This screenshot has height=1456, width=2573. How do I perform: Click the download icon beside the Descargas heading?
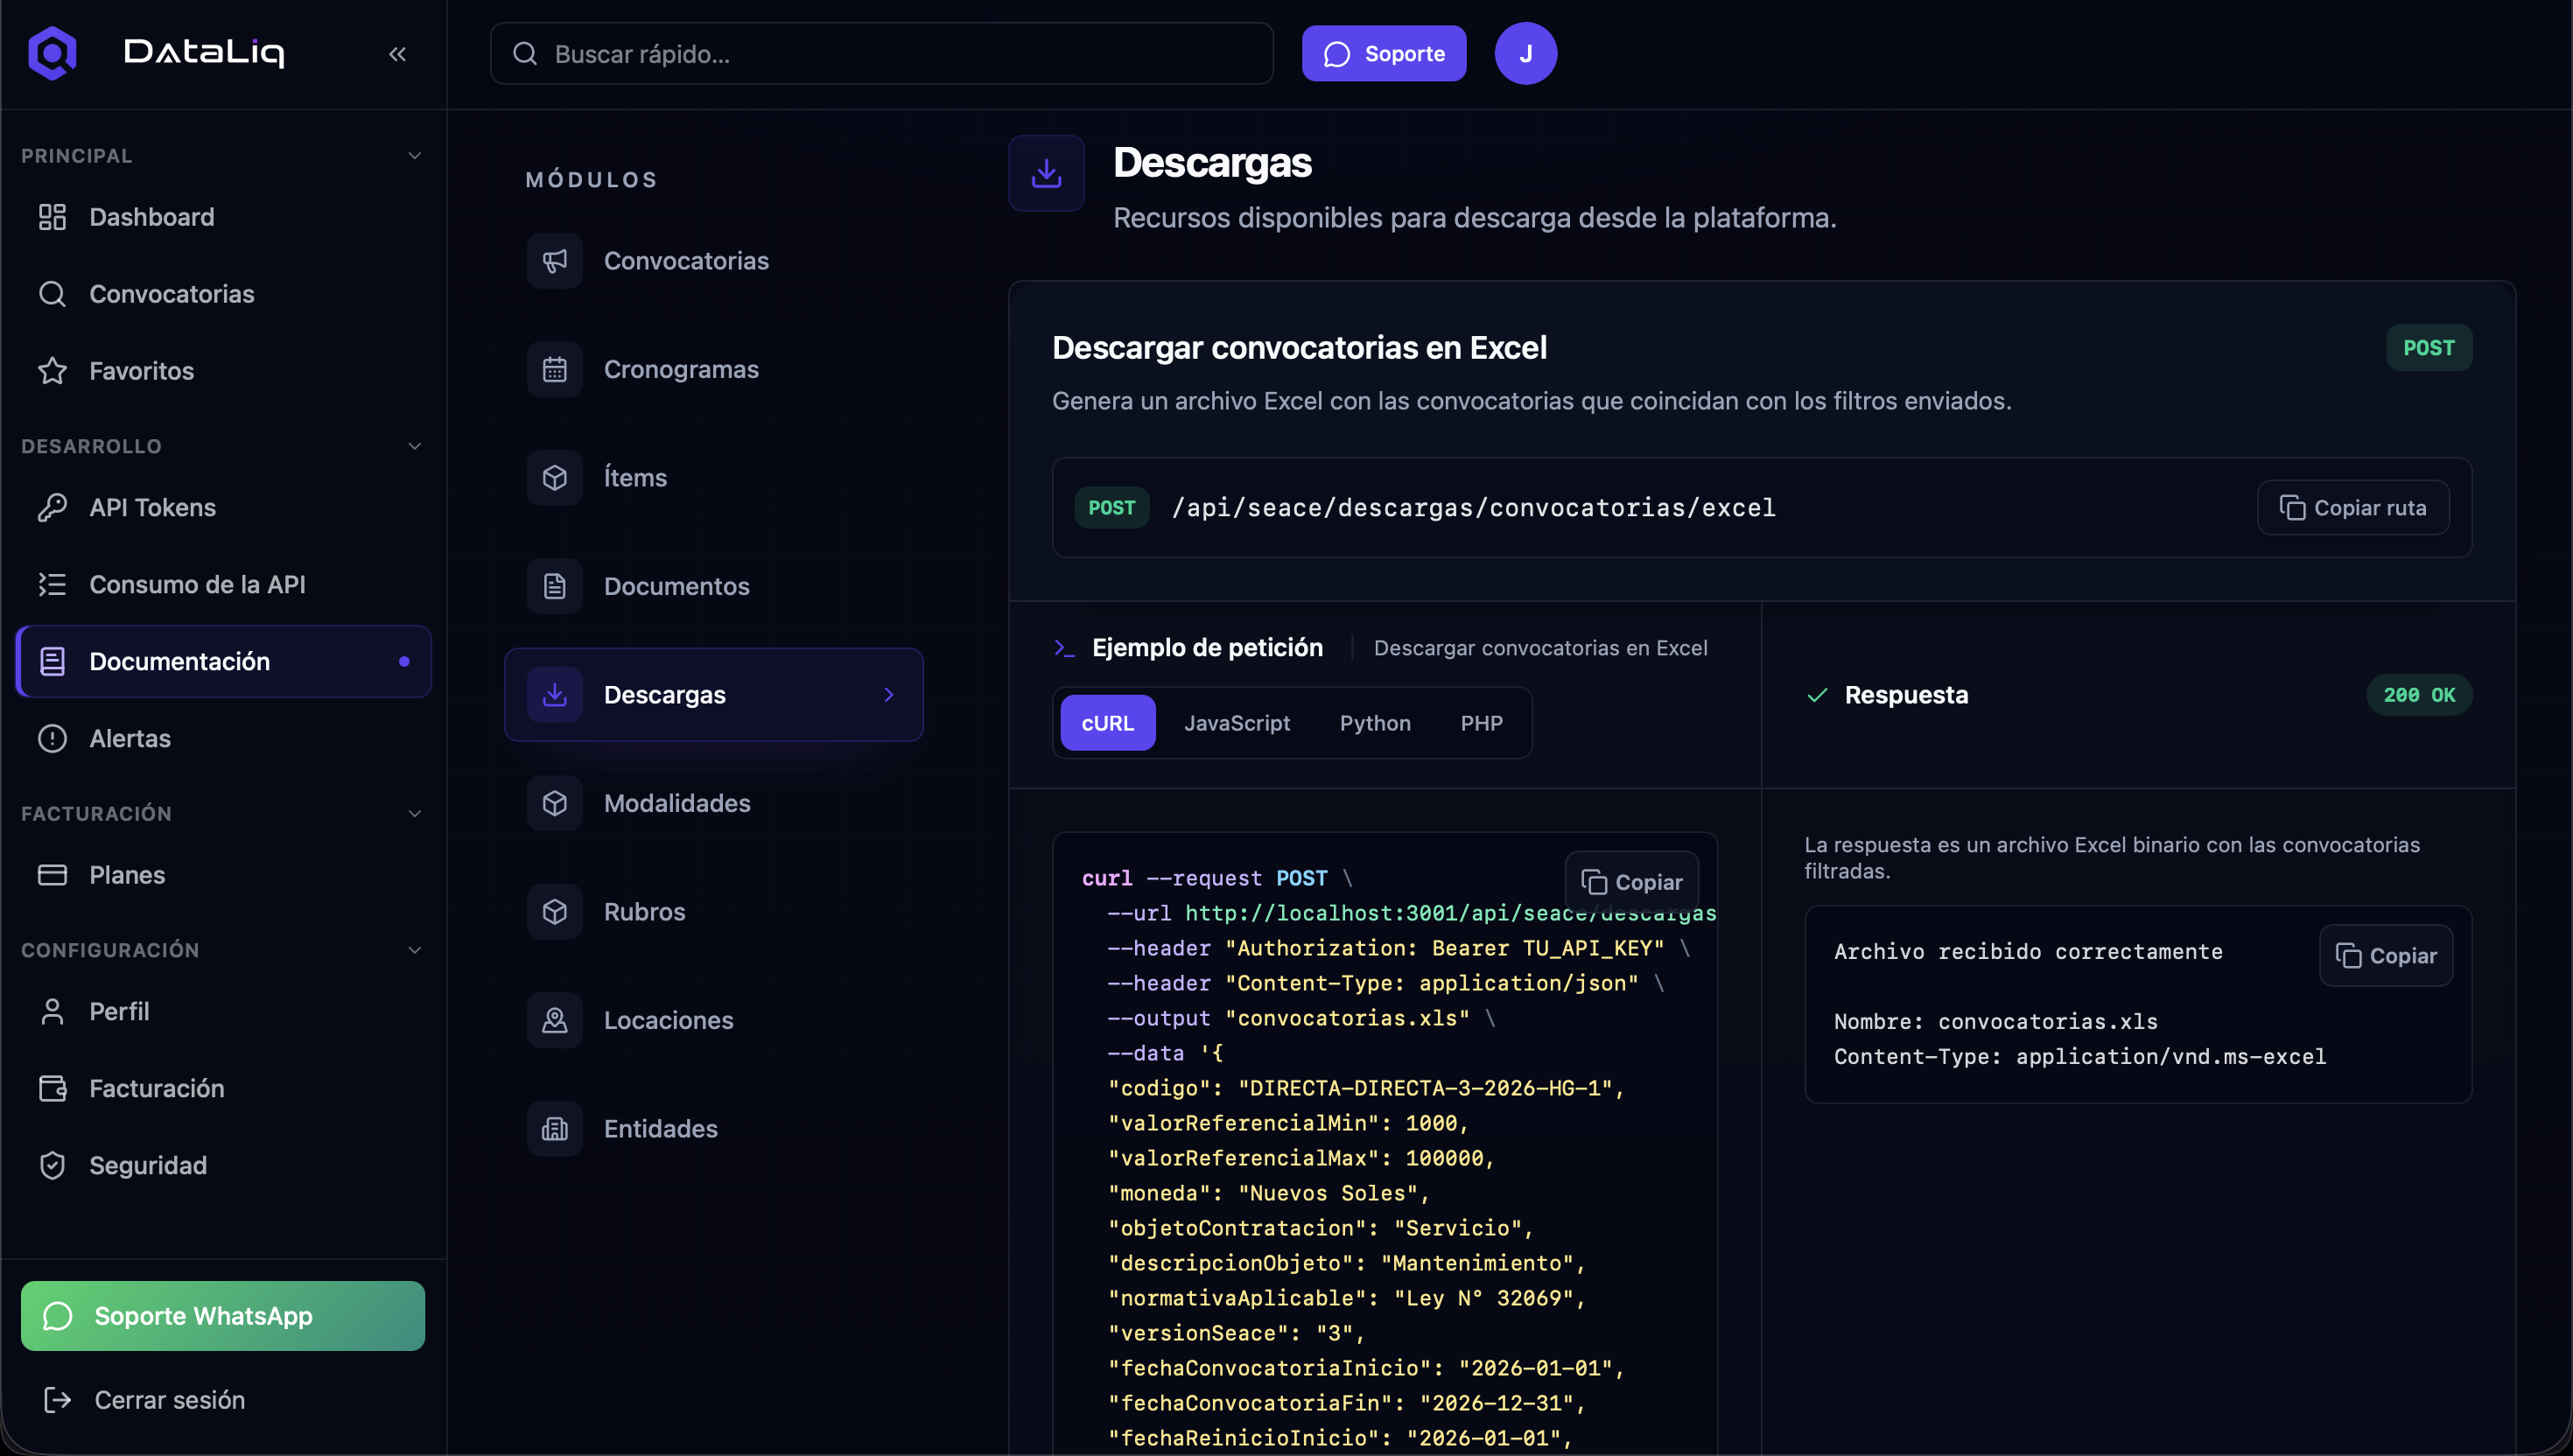coord(1046,173)
